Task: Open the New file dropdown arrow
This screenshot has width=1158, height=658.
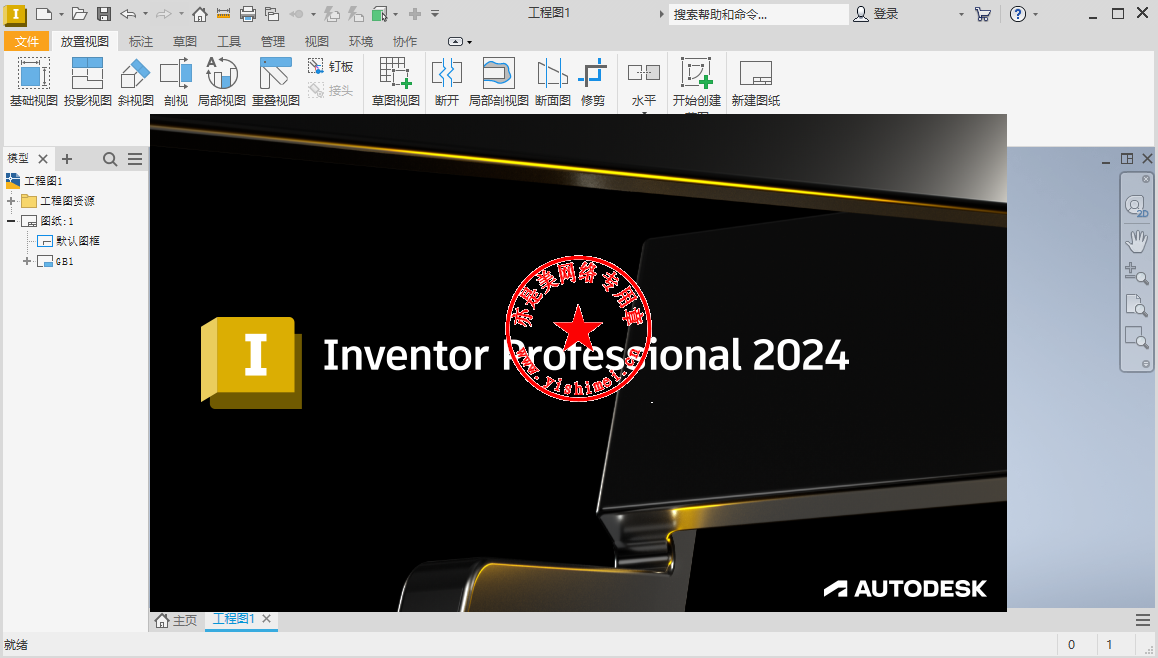Action: point(61,14)
